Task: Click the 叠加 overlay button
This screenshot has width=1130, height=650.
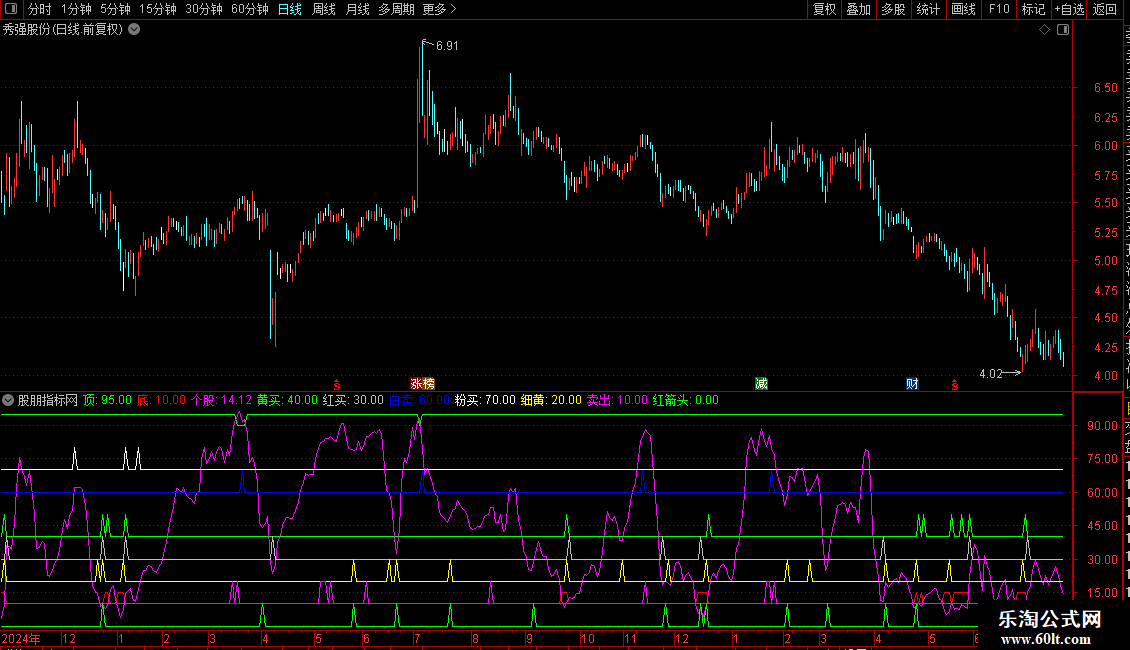Action: click(x=858, y=9)
